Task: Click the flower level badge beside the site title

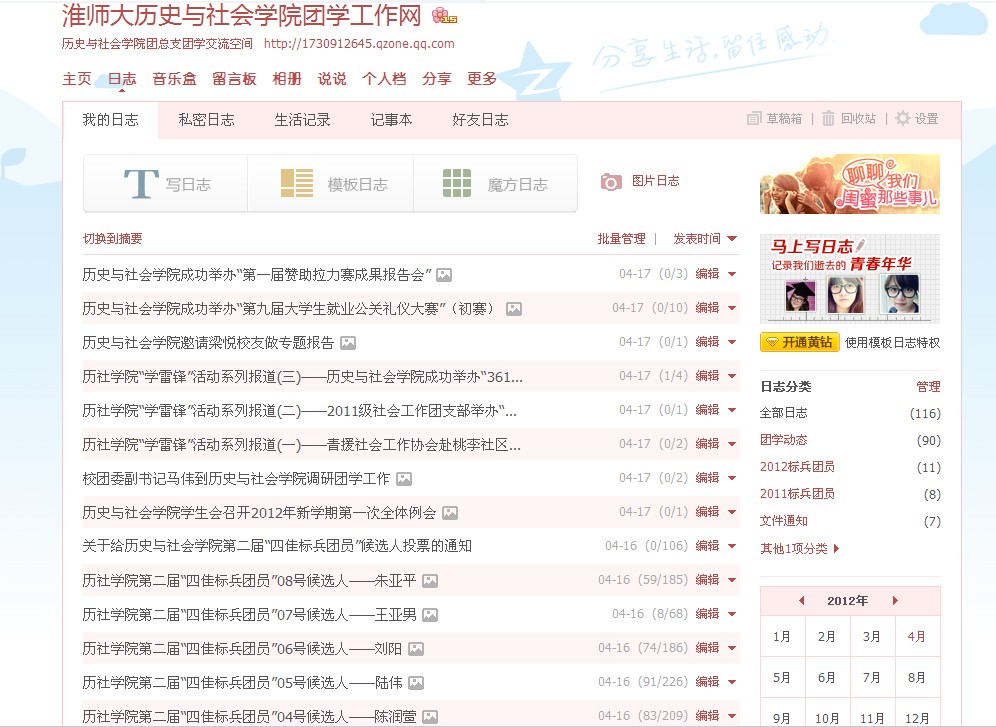Action: (x=444, y=15)
